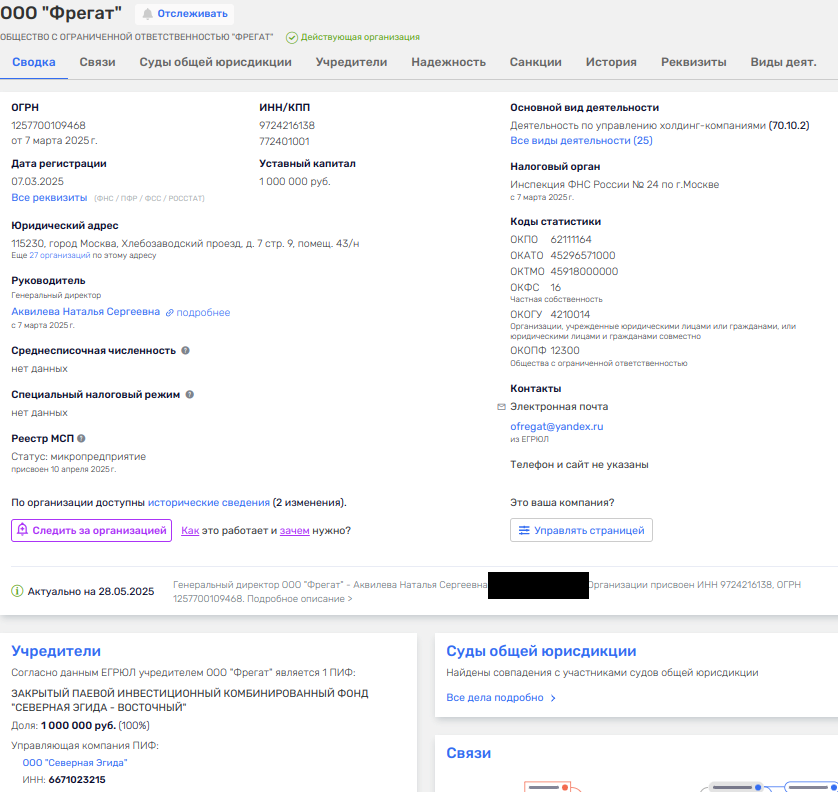This screenshot has height=792, width=838.
Task: Click the green Действующая организация check icon
Action: [292, 37]
